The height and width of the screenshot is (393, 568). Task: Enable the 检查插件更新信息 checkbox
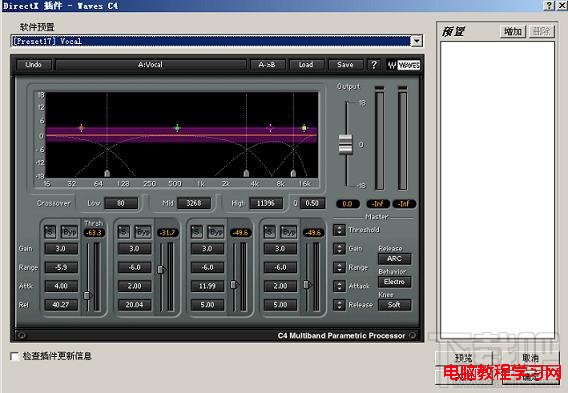click(x=15, y=356)
